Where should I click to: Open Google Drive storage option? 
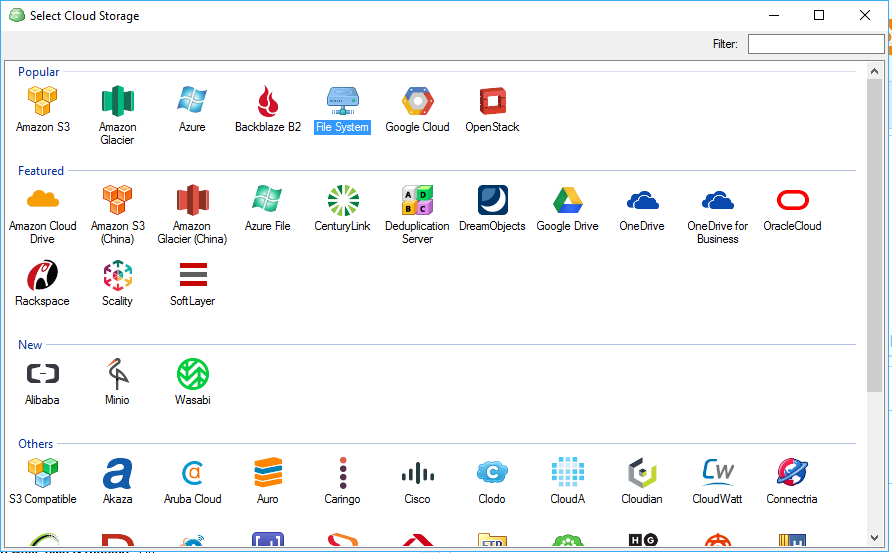coord(567,200)
